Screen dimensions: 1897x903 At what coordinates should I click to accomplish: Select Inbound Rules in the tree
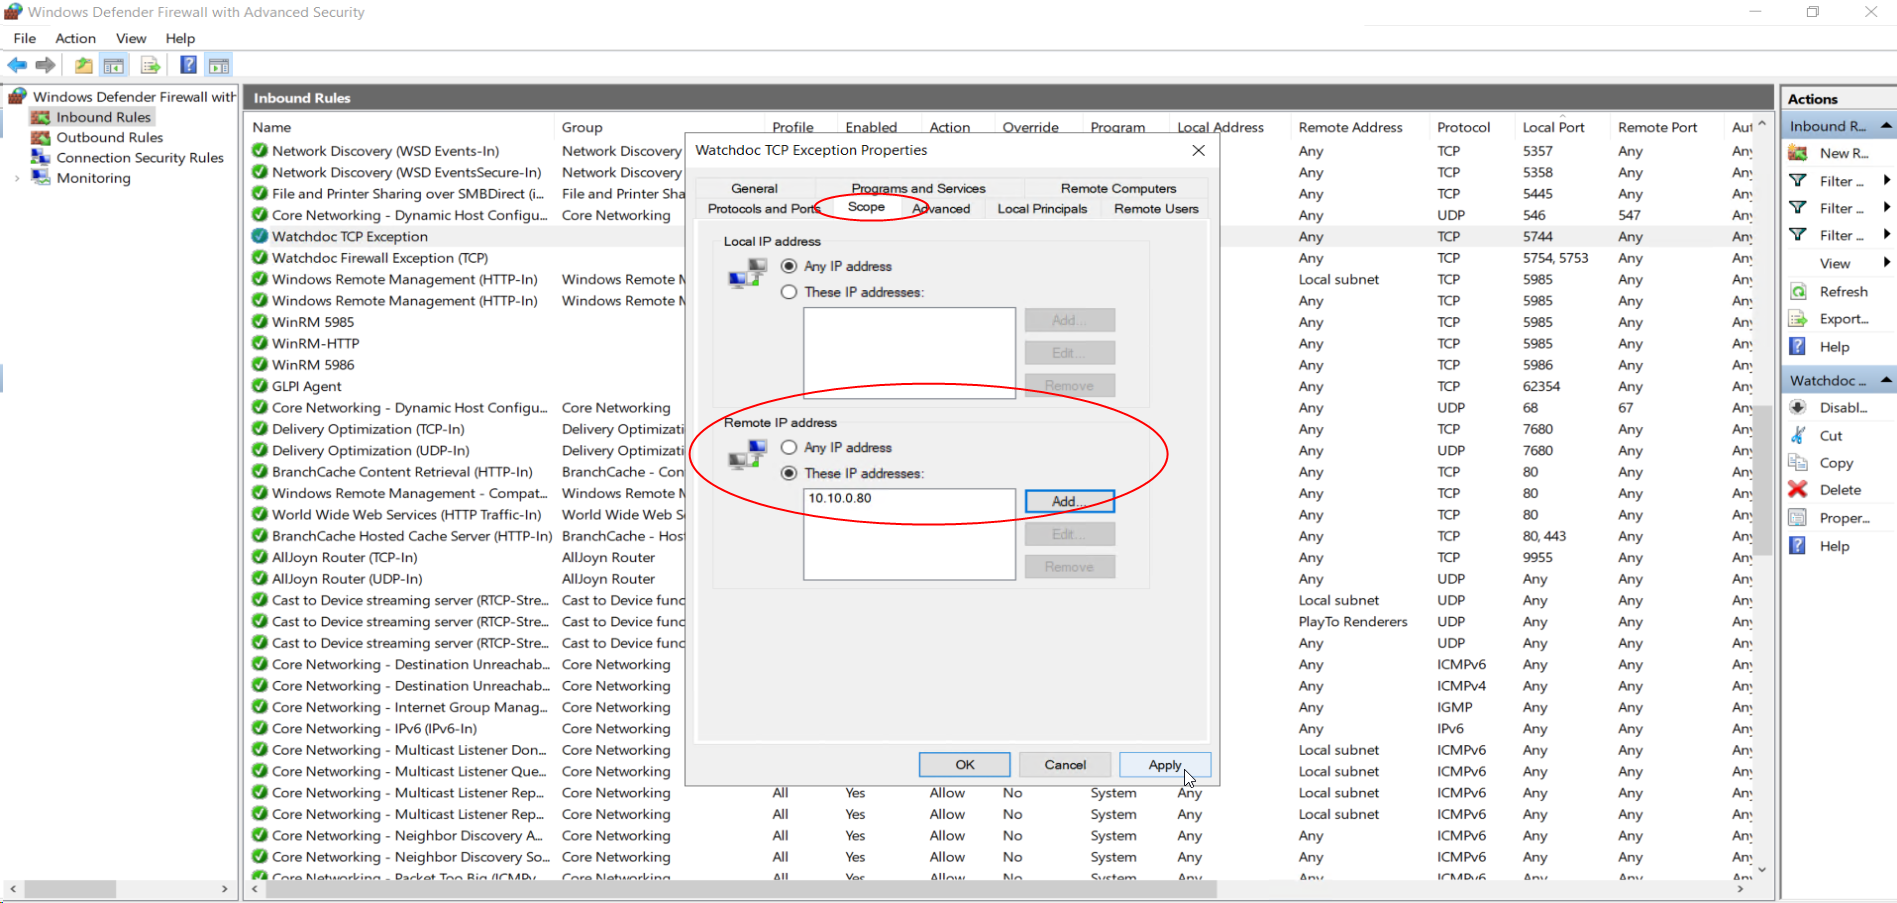(103, 117)
